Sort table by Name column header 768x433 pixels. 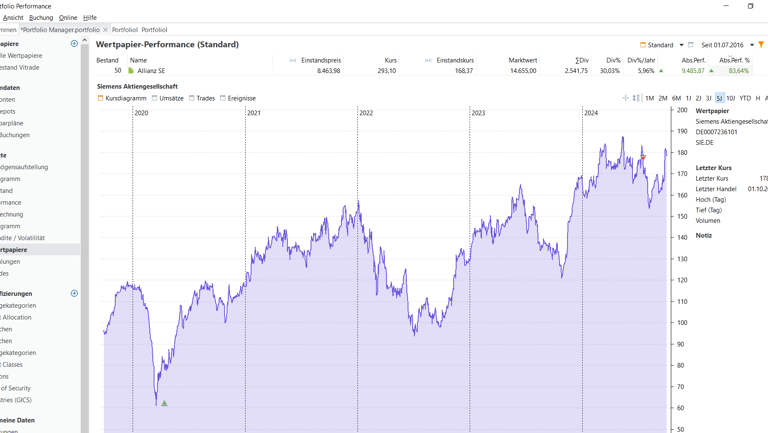(138, 60)
